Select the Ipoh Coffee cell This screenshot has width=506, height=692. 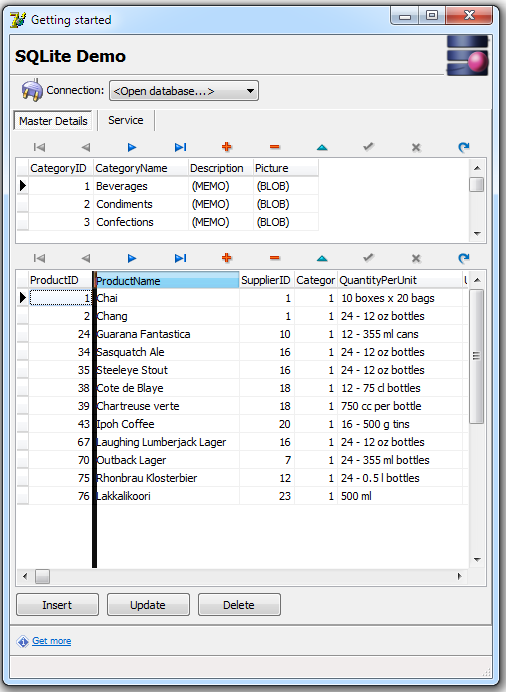167,424
